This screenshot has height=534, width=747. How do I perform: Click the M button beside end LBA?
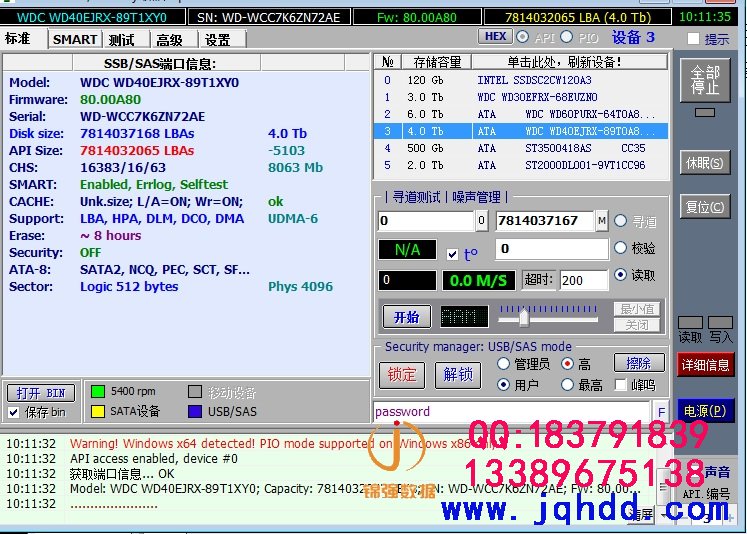(x=602, y=221)
